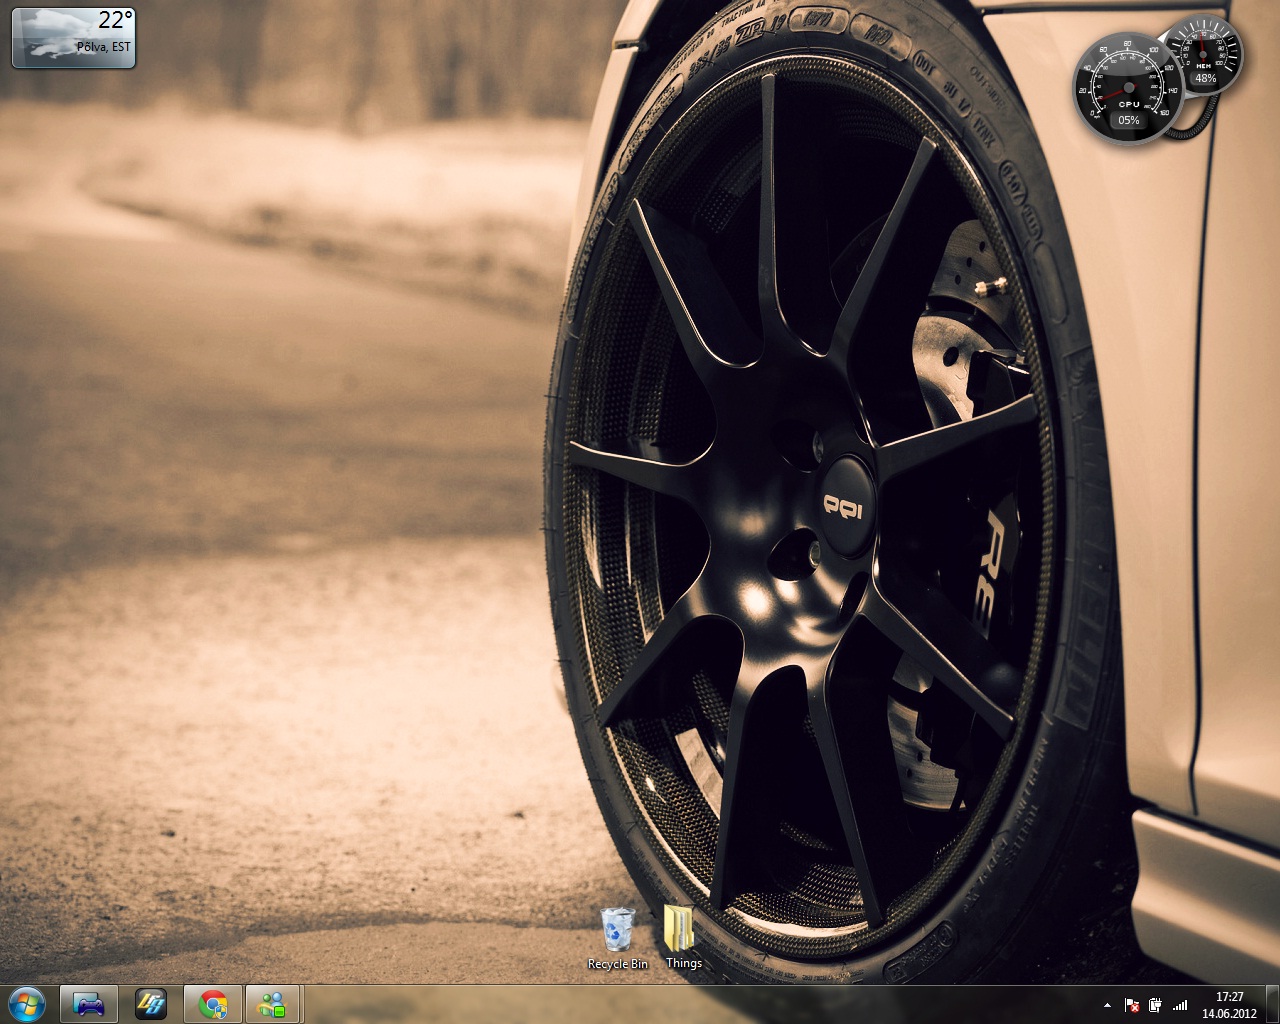Open the weather gadget showing 22°
The width and height of the screenshot is (1280, 1024).
73,37
